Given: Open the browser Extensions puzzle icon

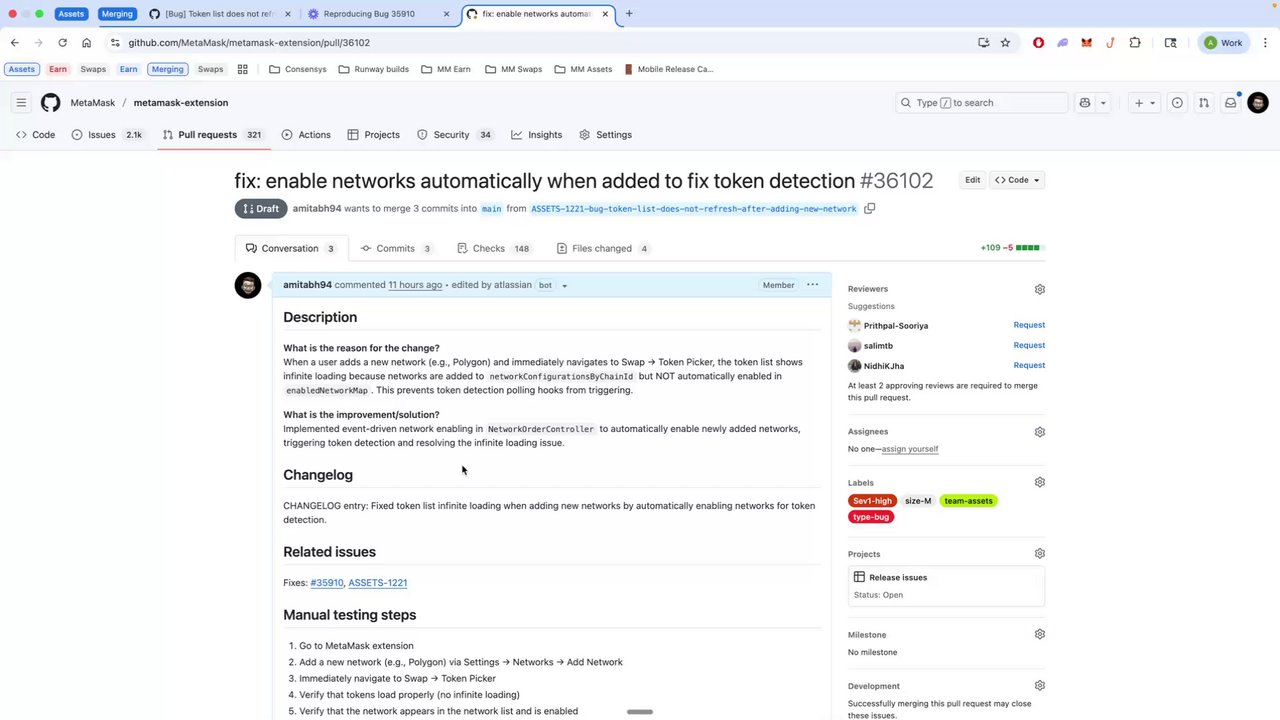Looking at the screenshot, I should pos(1135,43).
